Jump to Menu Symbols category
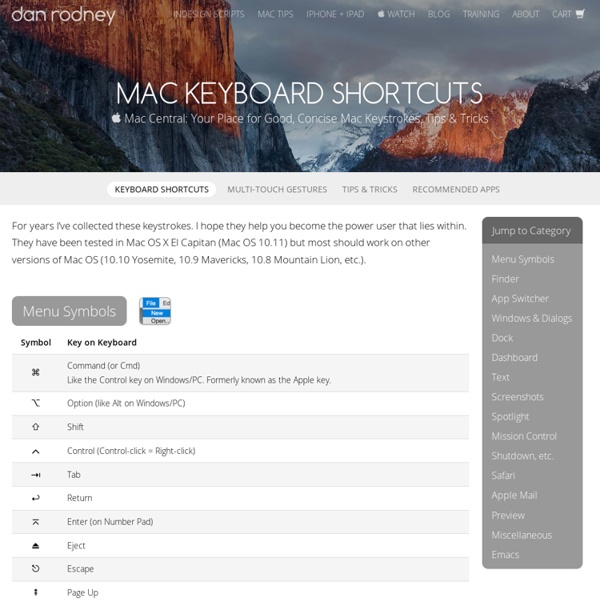 click(523, 259)
